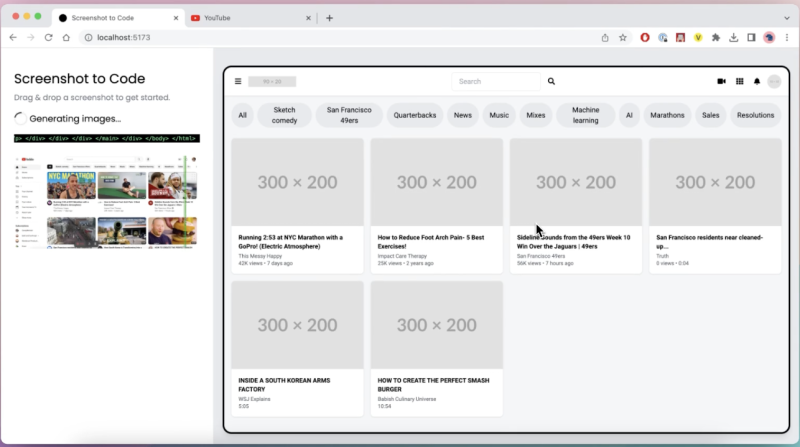This screenshot has width=800, height=447.
Task: Choose the Marathons category chip
Action: tap(667, 115)
